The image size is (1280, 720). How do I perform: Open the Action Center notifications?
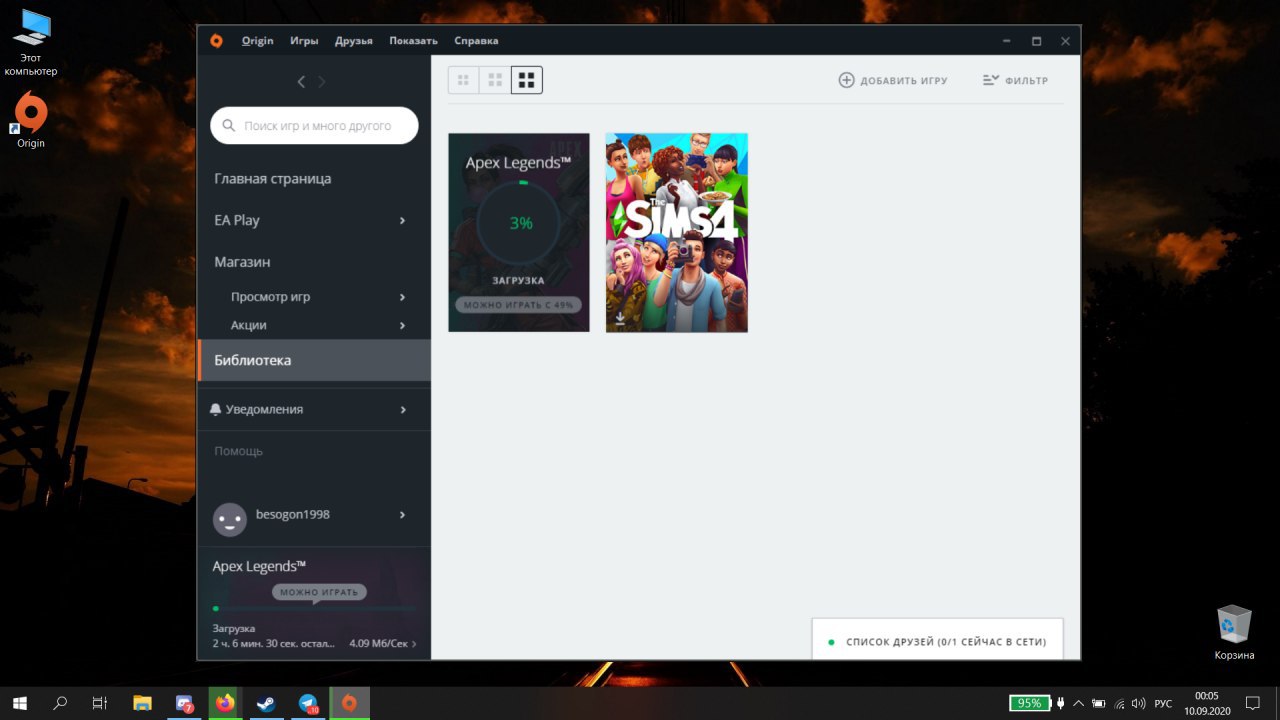click(1252, 703)
